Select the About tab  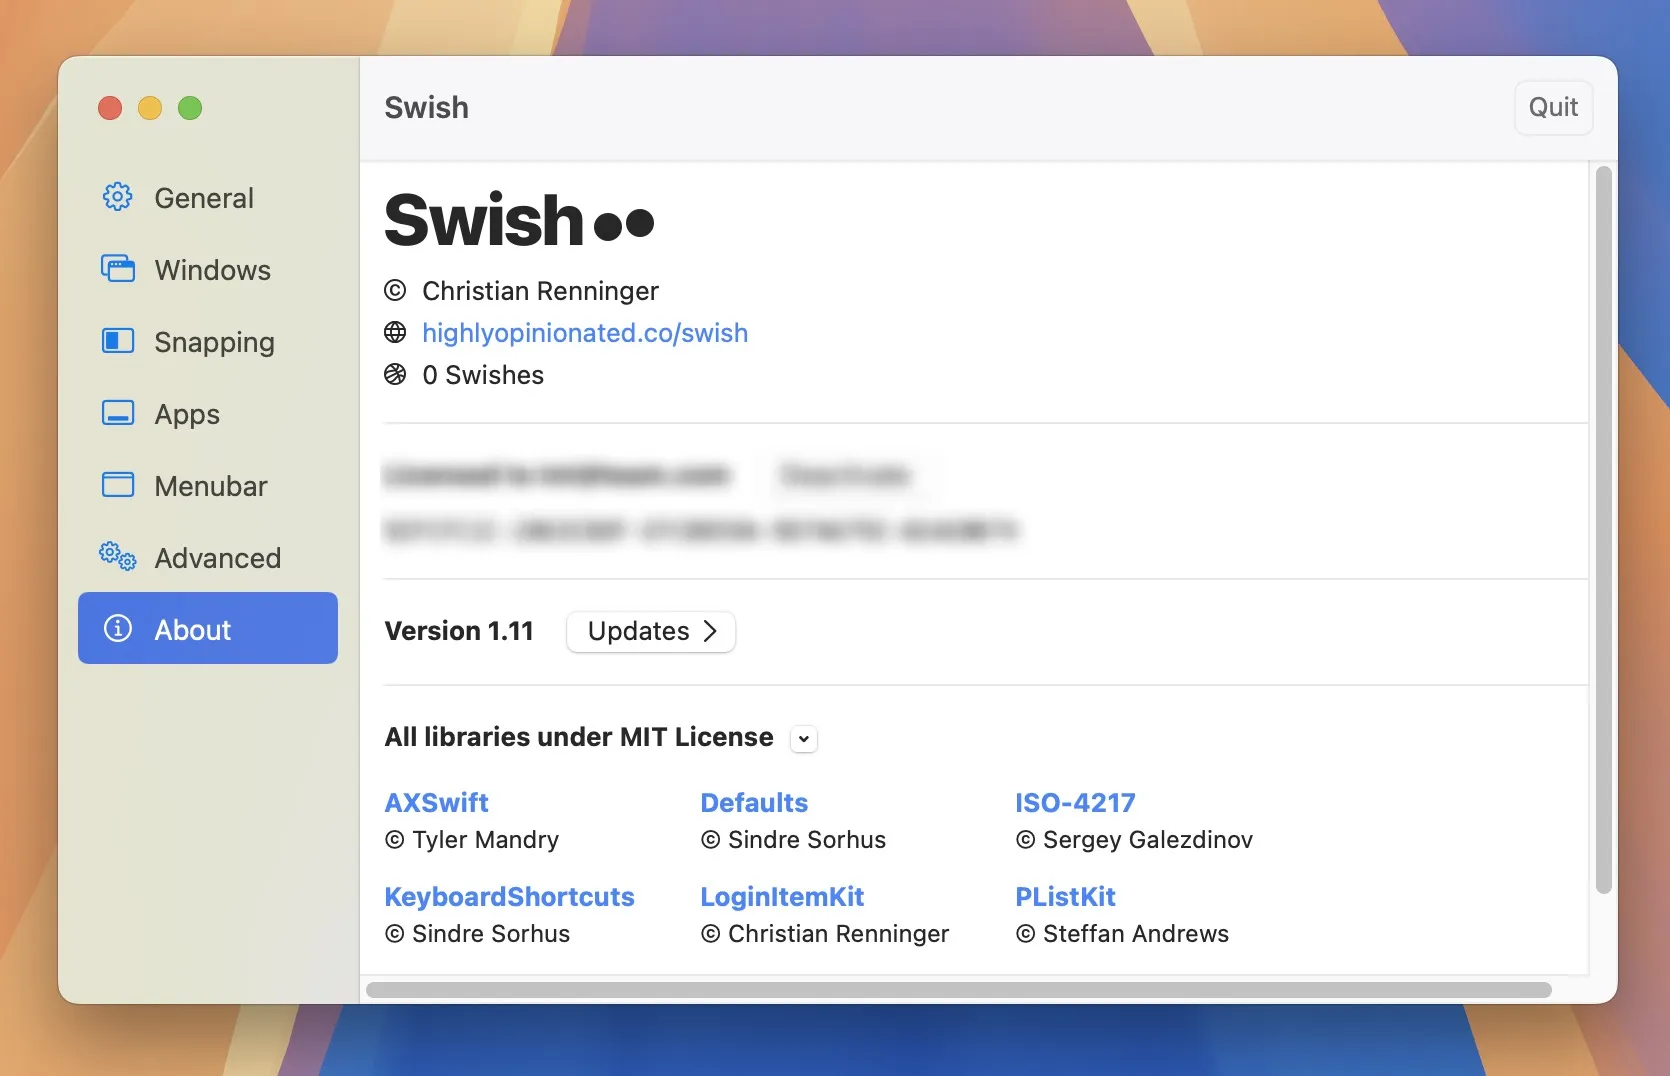208,628
